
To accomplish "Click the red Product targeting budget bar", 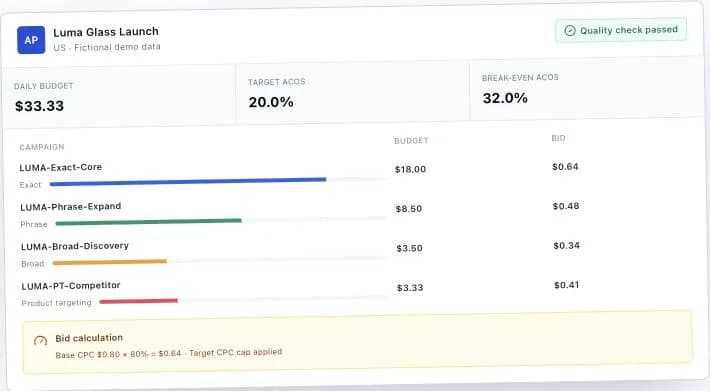I will tap(139, 301).
